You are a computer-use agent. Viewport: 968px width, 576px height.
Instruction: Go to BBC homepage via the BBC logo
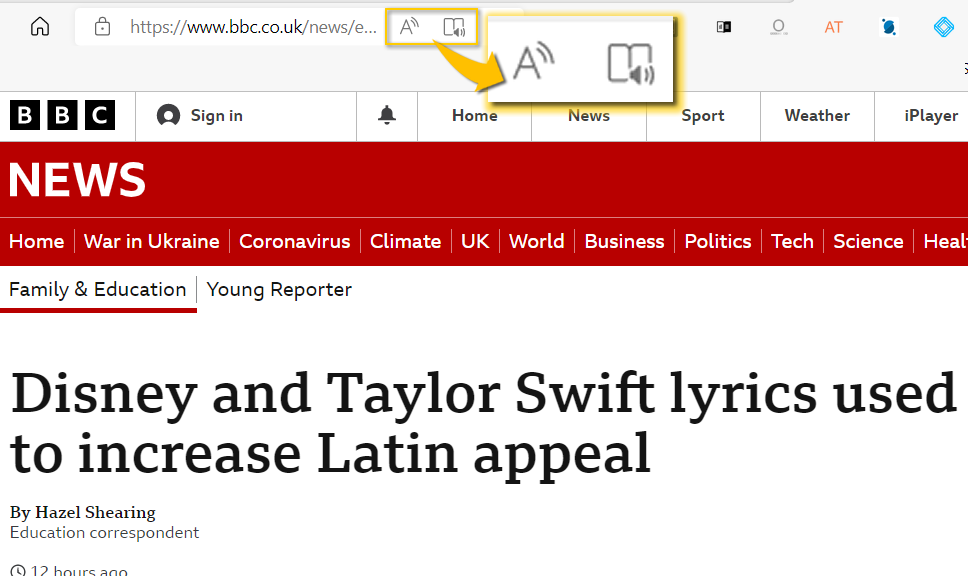point(62,115)
